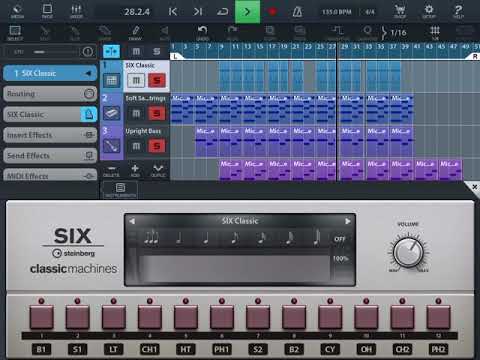Duplicate the selected track
Image resolution: width=480 pixels, height=360 pixels.
click(158, 171)
